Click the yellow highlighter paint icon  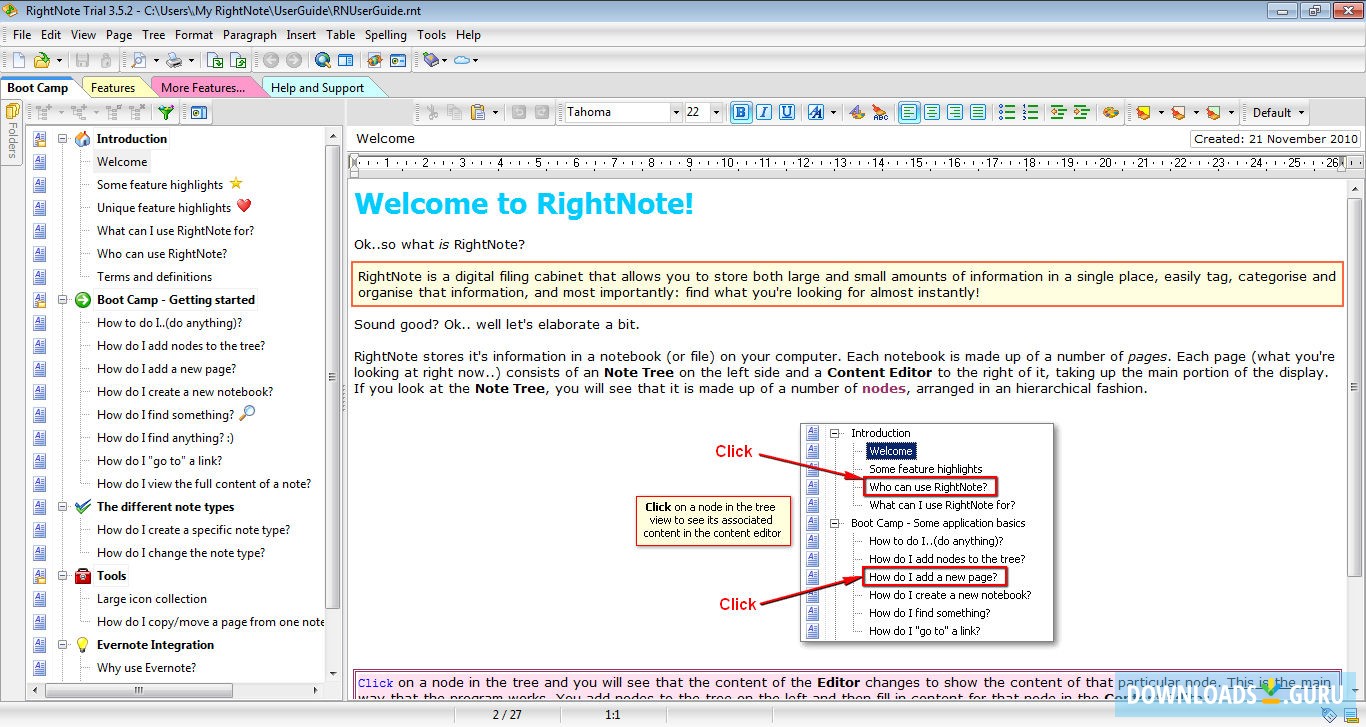[1143, 112]
